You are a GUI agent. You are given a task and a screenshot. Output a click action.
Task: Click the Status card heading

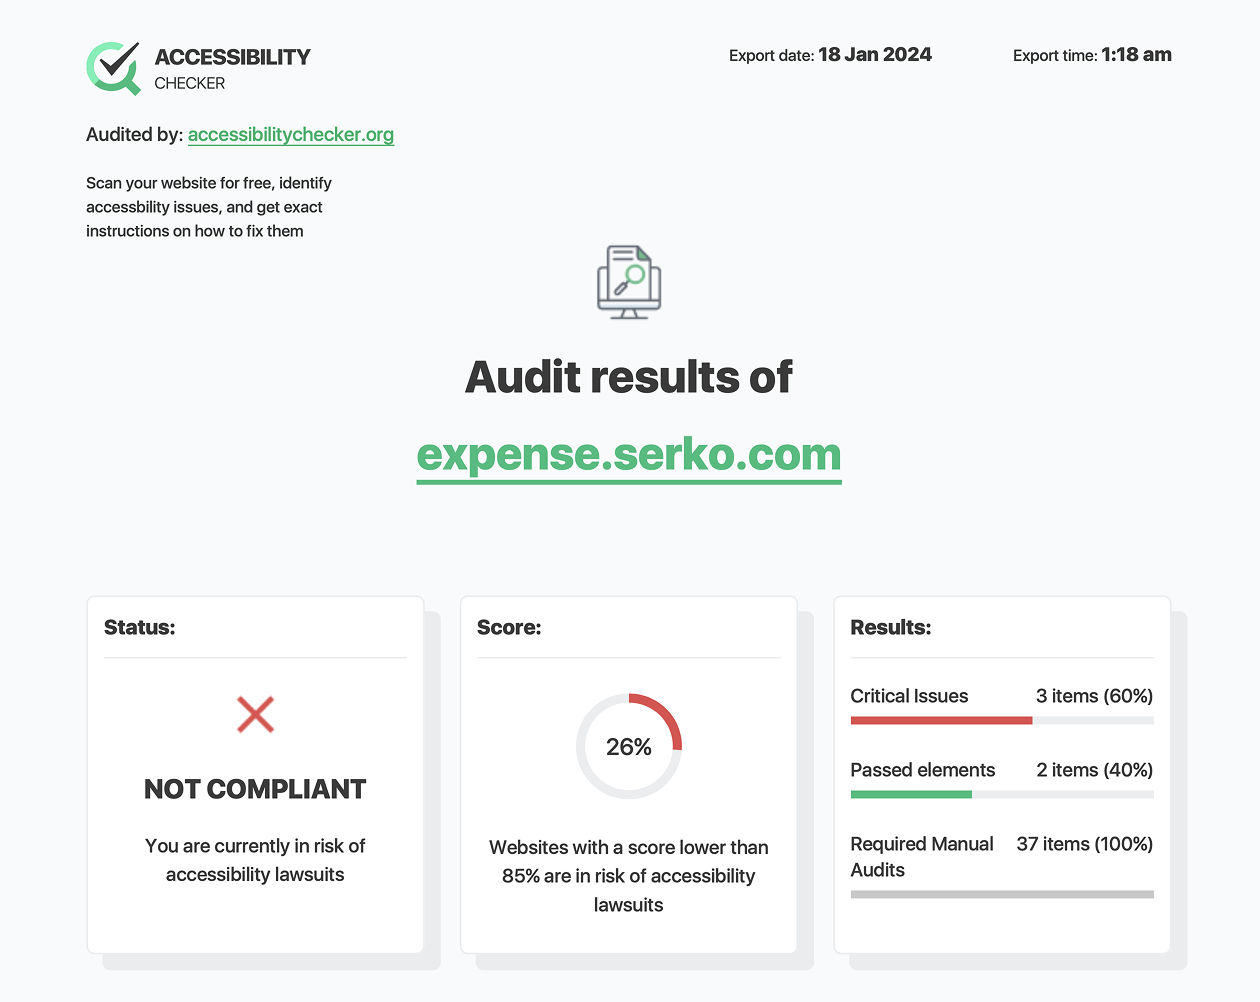coord(140,628)
